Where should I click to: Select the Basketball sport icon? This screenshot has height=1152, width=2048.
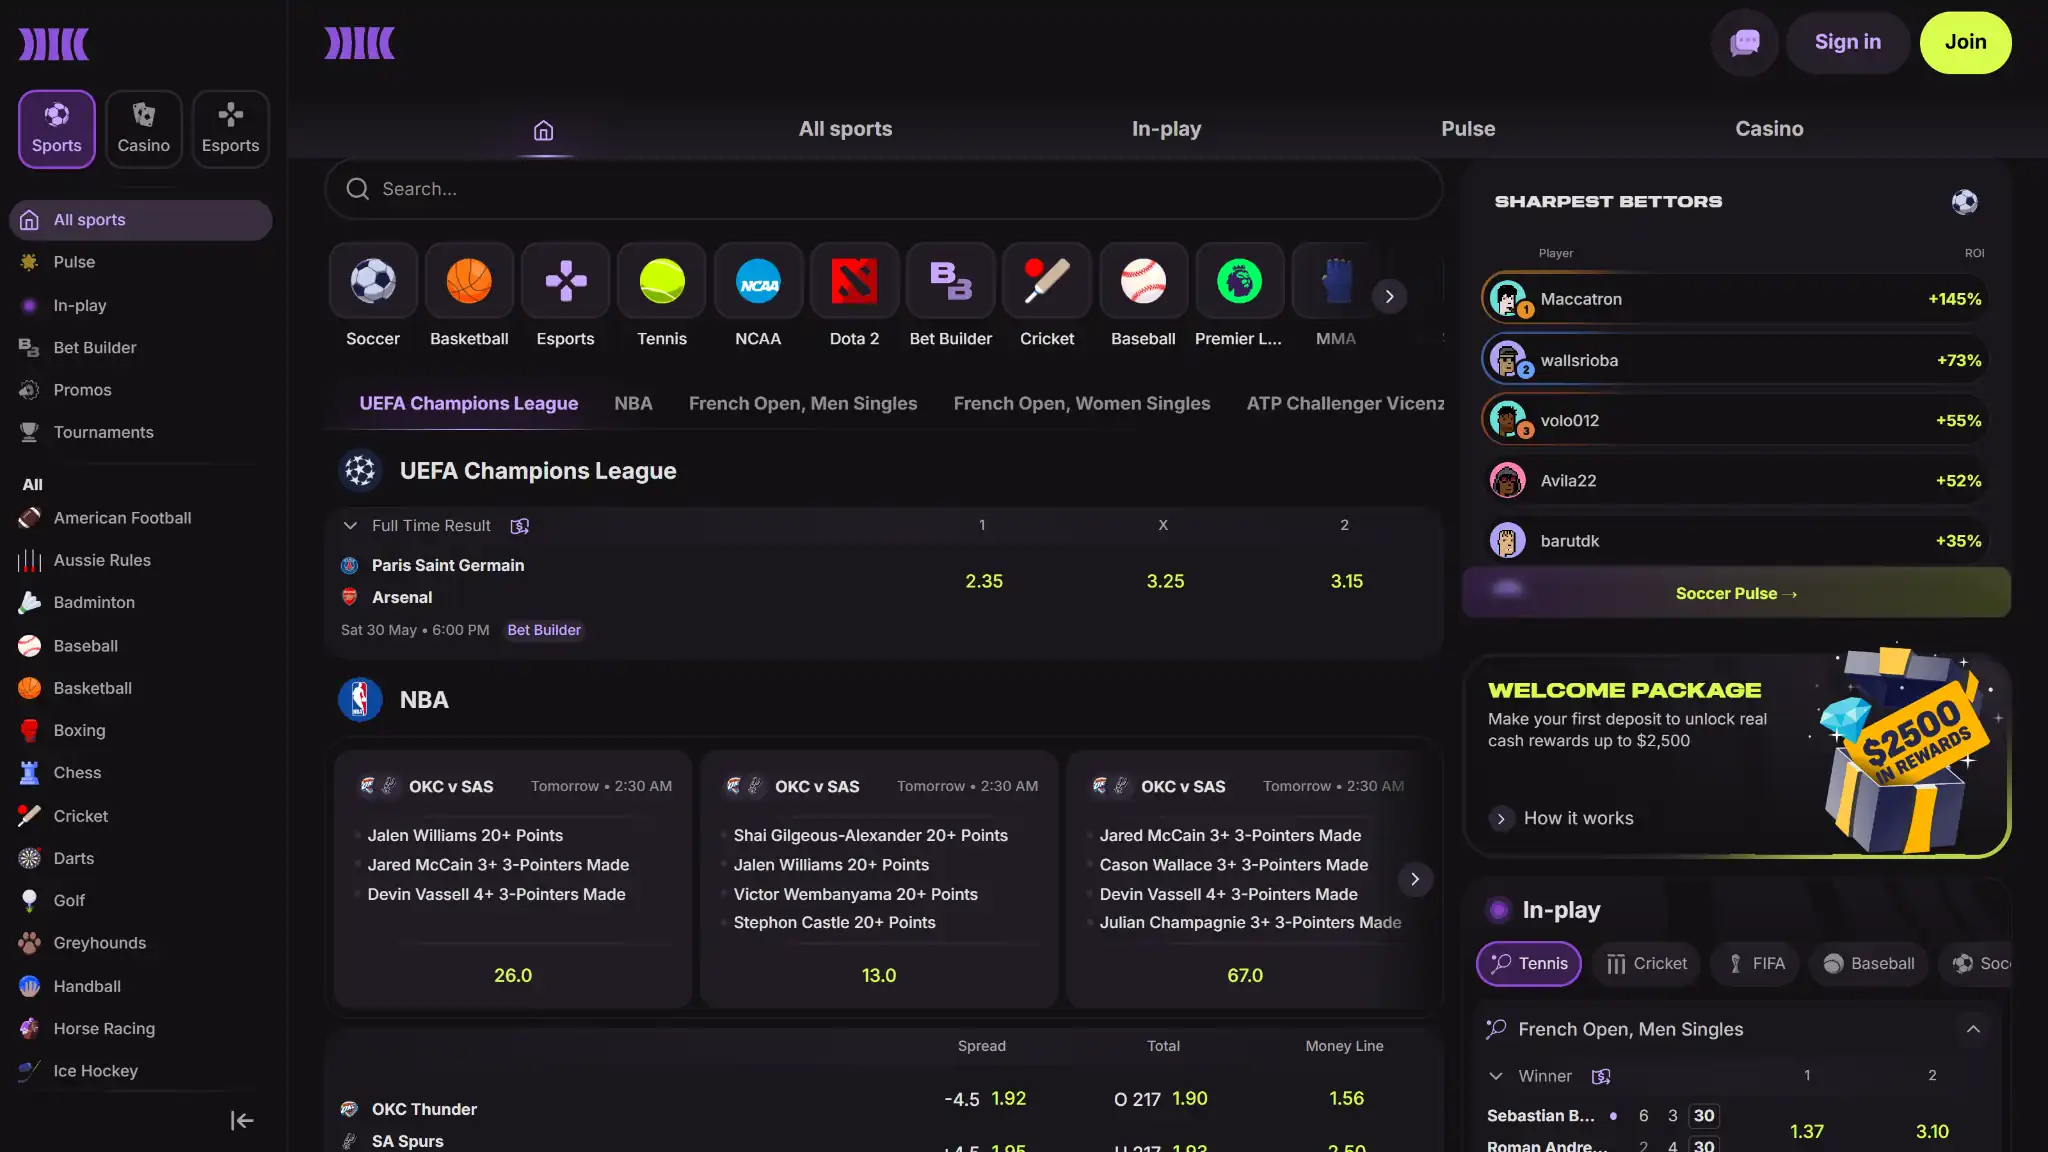tap(469, 281)
